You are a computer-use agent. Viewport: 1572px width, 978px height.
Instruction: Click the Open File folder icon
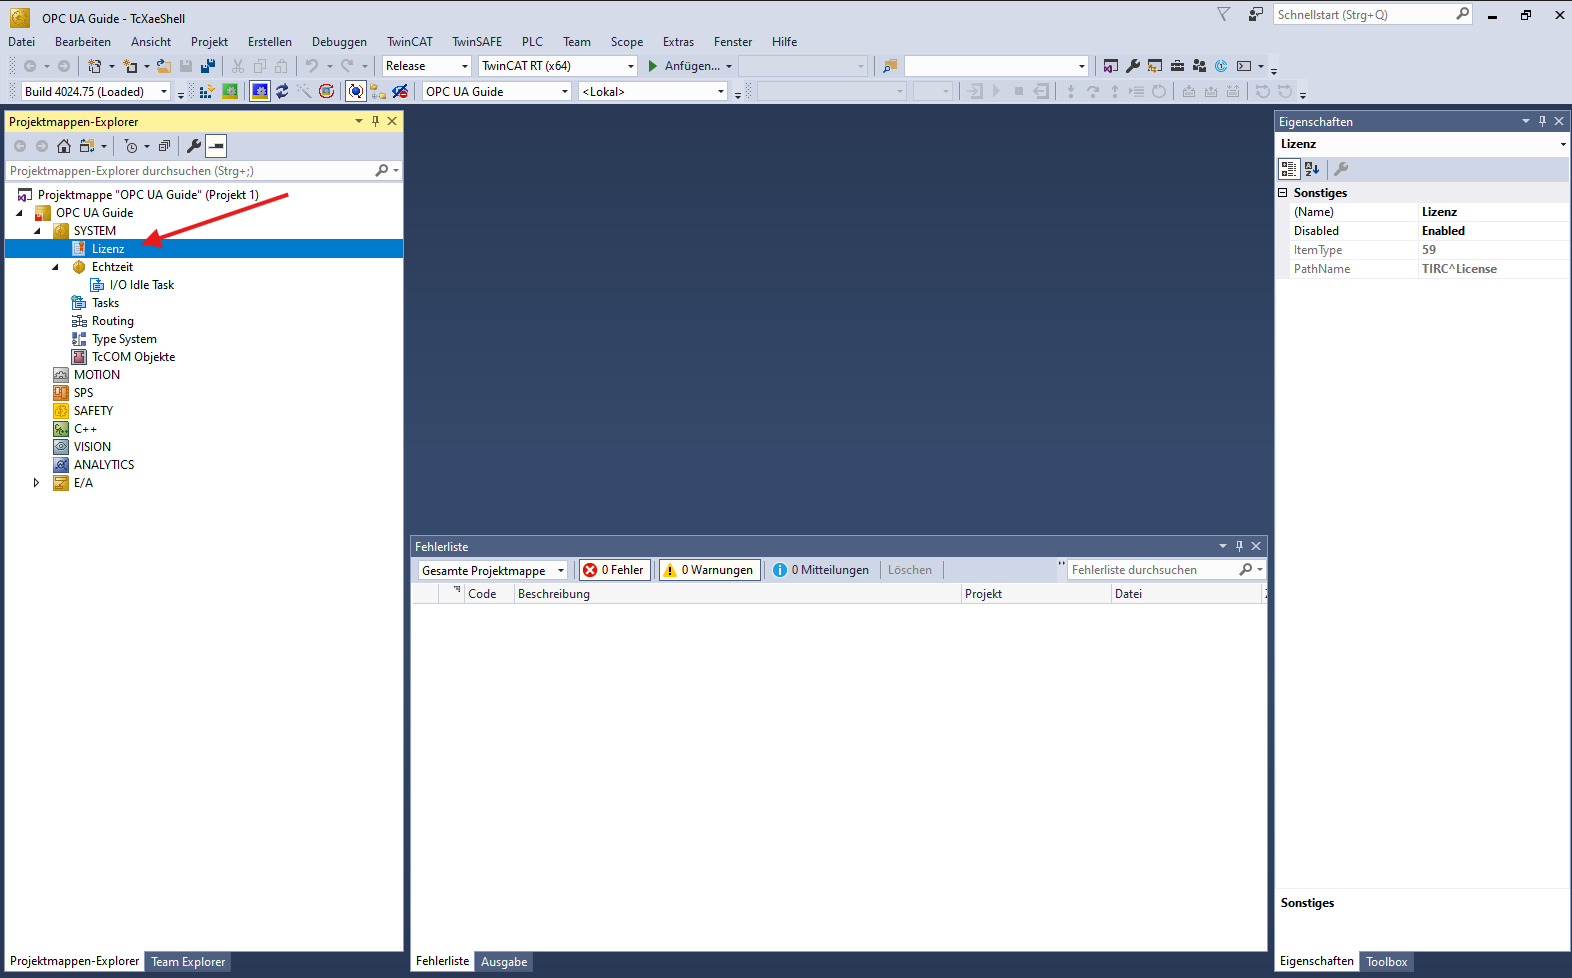(164, 66)
